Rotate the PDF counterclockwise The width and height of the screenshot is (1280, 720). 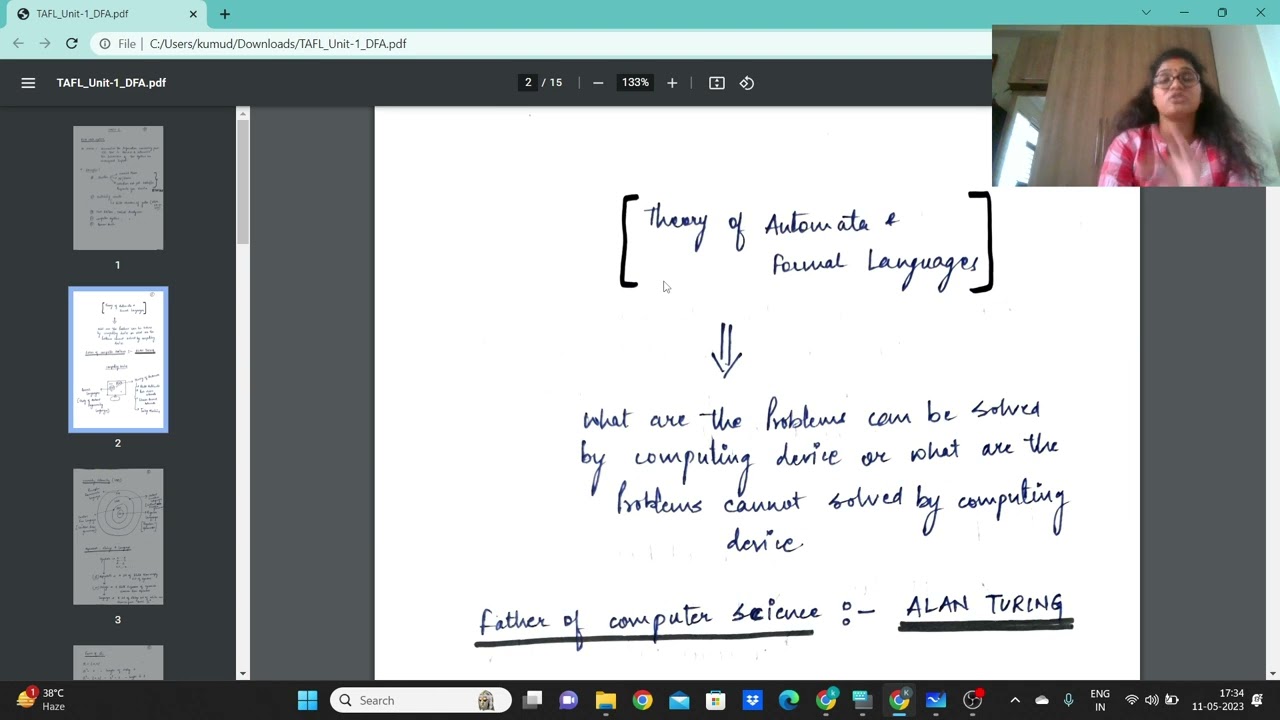click(x=747, y=83)
